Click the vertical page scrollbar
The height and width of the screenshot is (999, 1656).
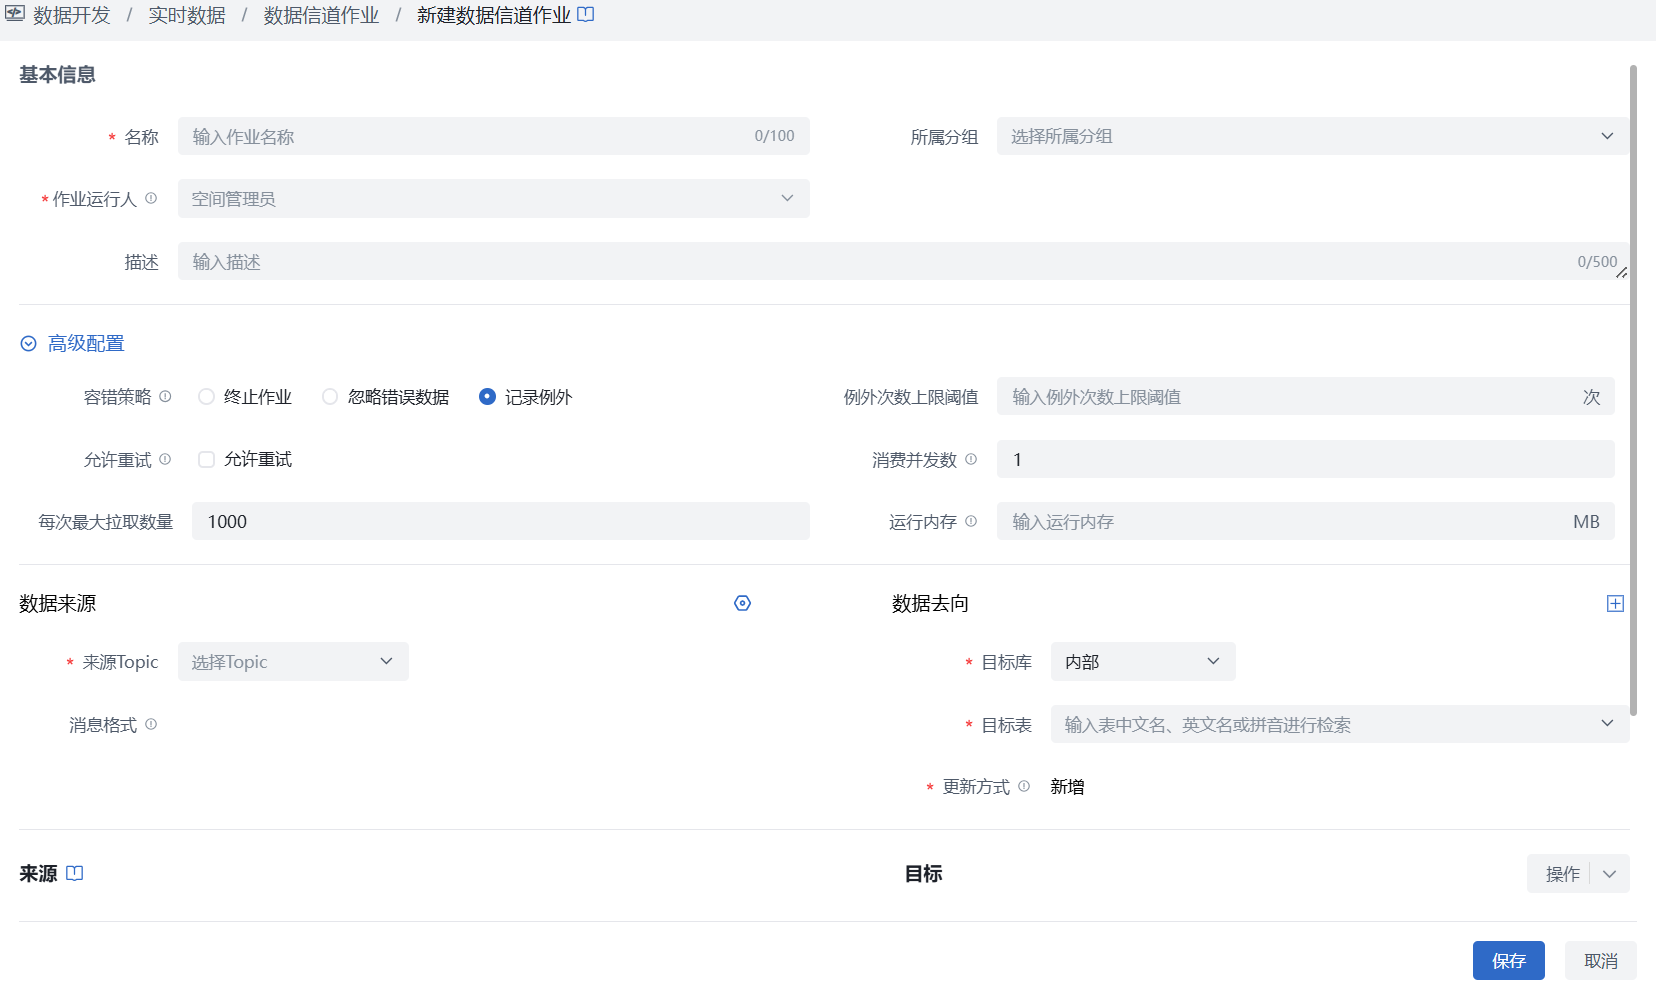[x=1633, y=390]
